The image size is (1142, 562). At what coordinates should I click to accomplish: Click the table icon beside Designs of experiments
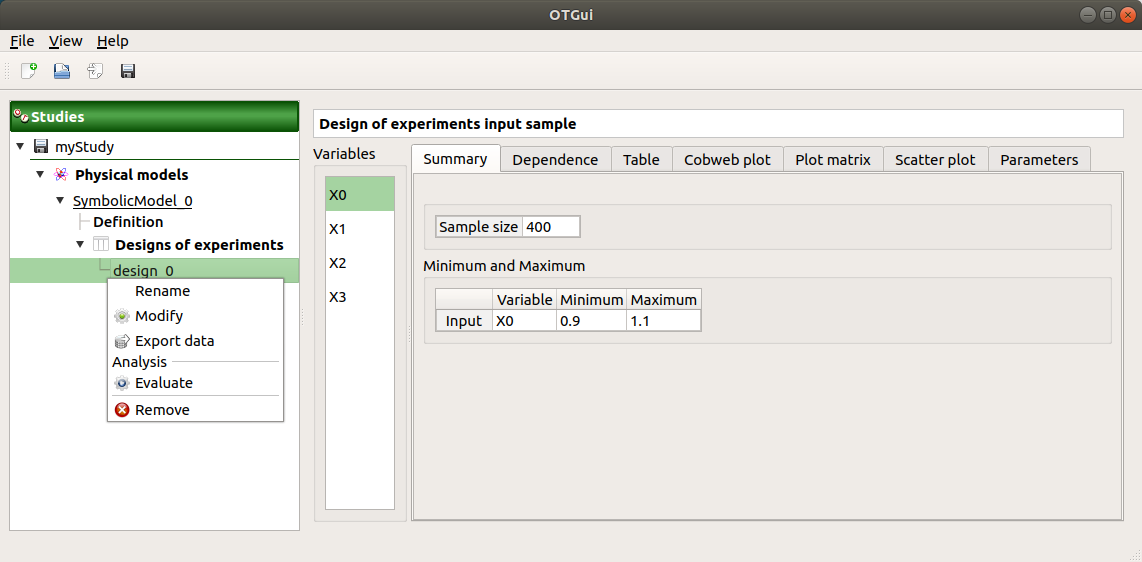click(x=101, y=245)
